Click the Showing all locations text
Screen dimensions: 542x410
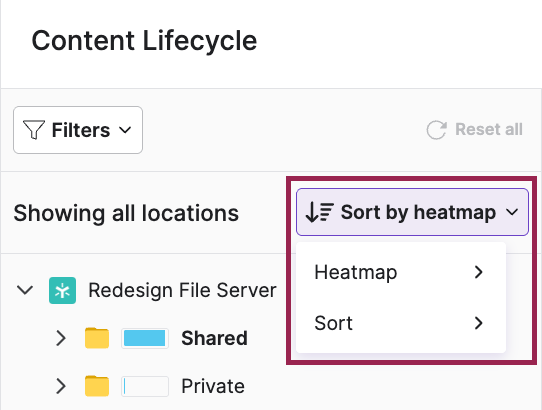(126, 213)
